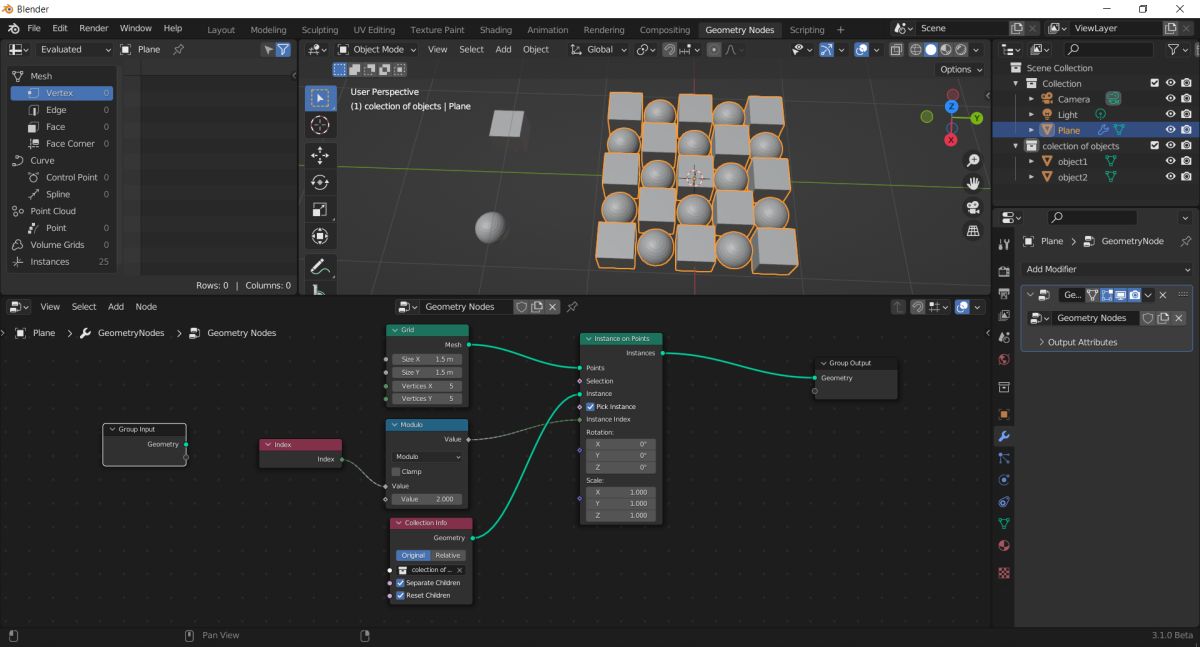Image resolution: width=1200 pixels, height=647 pixels.
Task: Choose the Annotate tool
Action: (x=320, y=267)
